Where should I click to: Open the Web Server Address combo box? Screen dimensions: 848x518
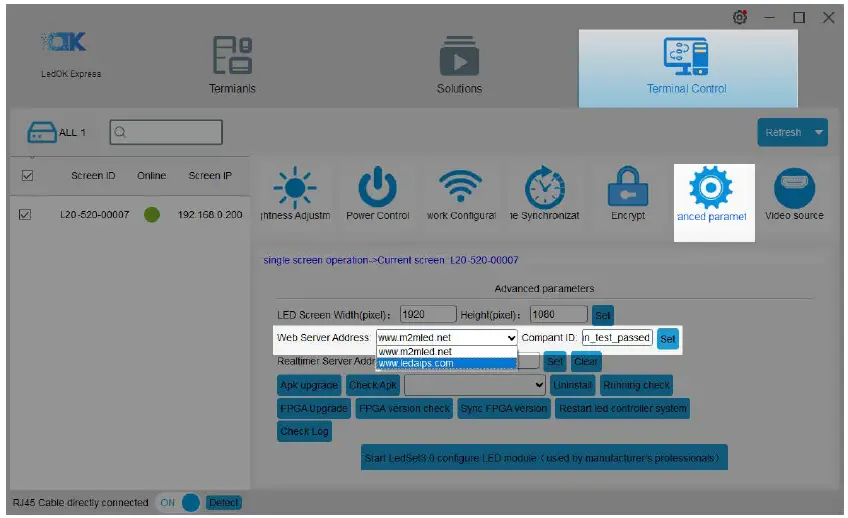pos(446,337)
